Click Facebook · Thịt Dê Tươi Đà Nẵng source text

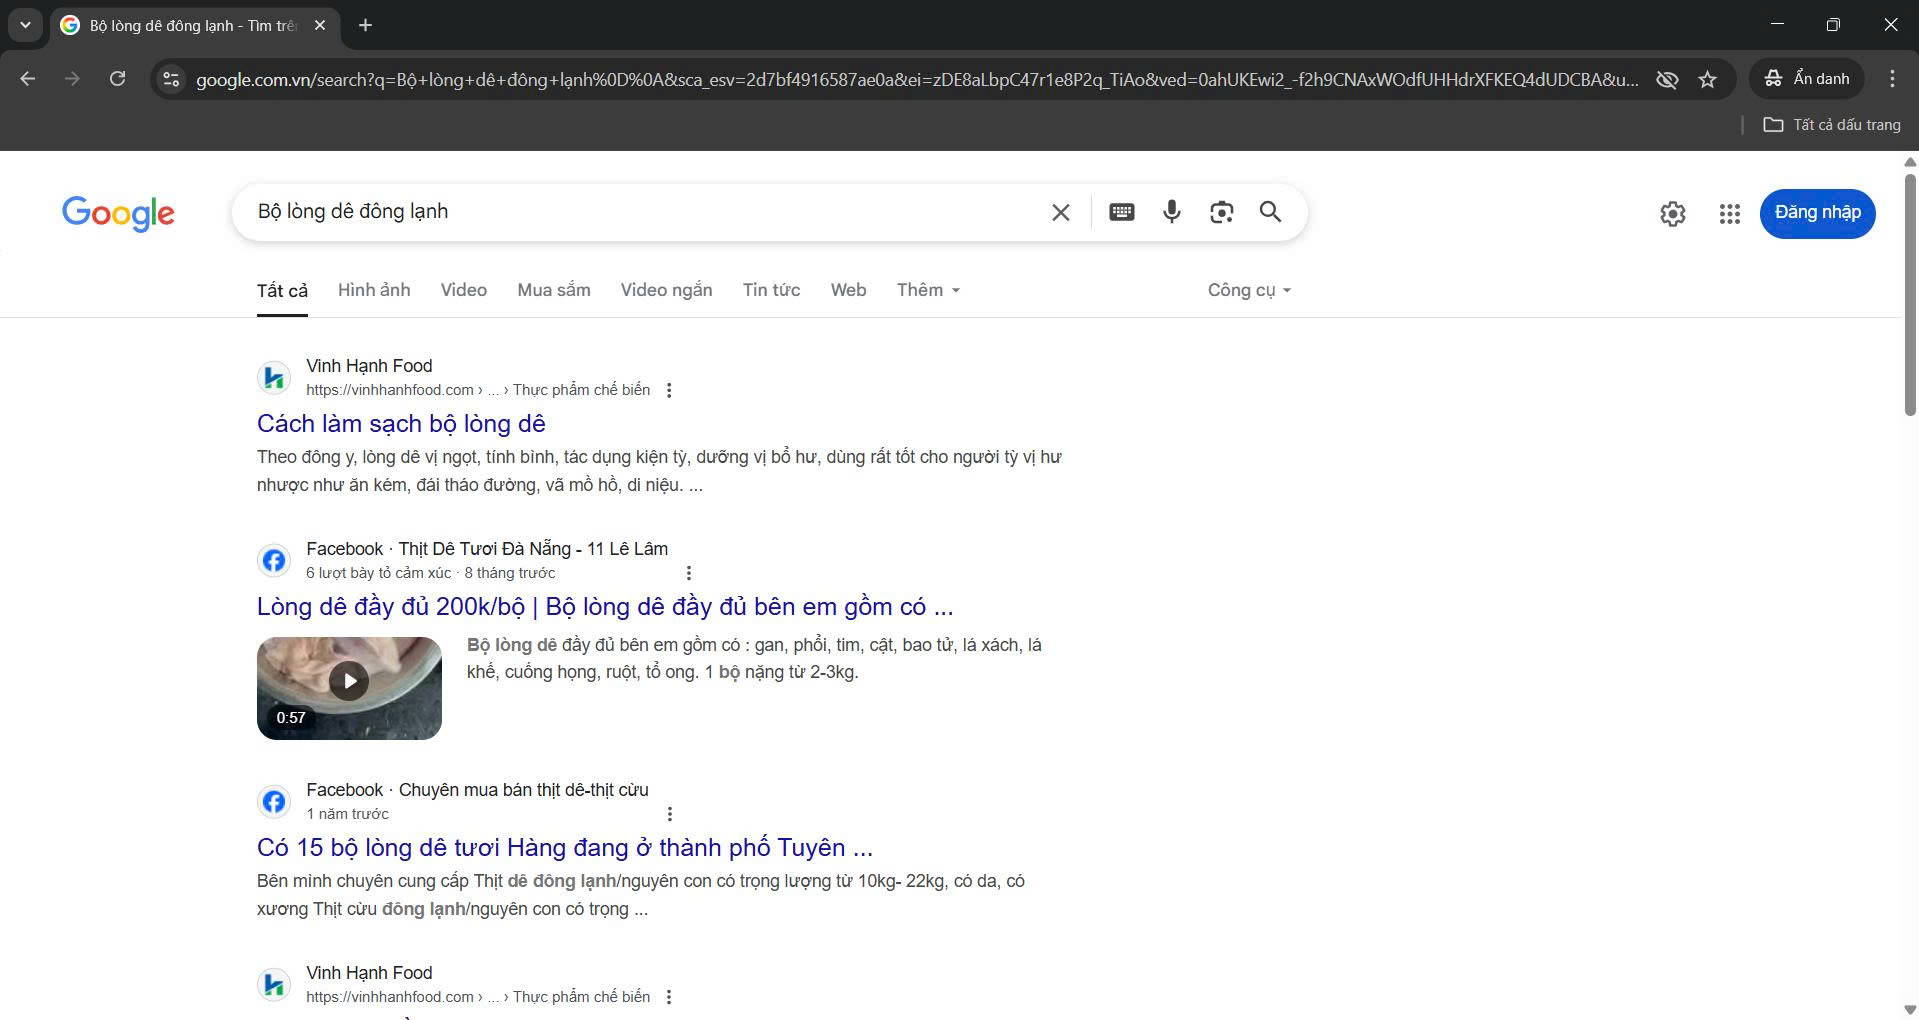(x=487, y=549)
